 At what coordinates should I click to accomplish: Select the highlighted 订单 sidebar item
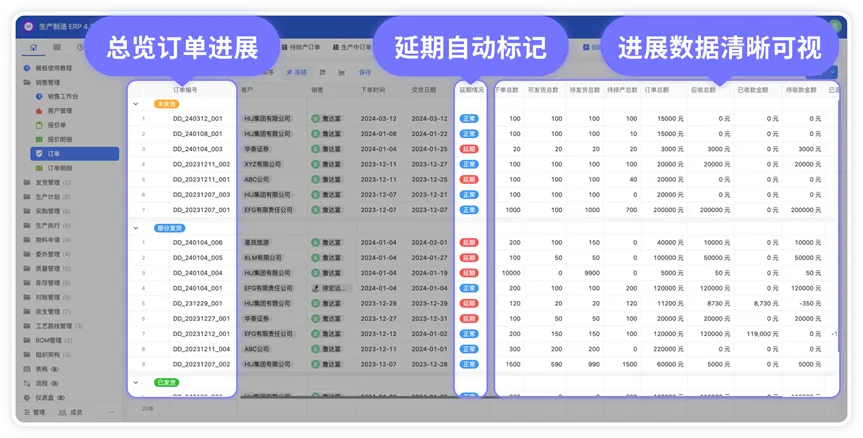74,154
